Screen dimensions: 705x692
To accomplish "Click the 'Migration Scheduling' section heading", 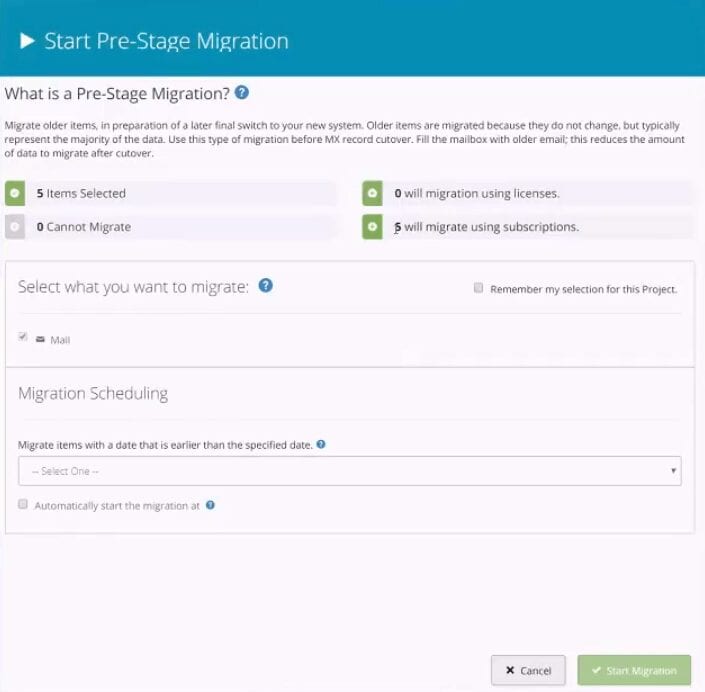I will 93,393.
